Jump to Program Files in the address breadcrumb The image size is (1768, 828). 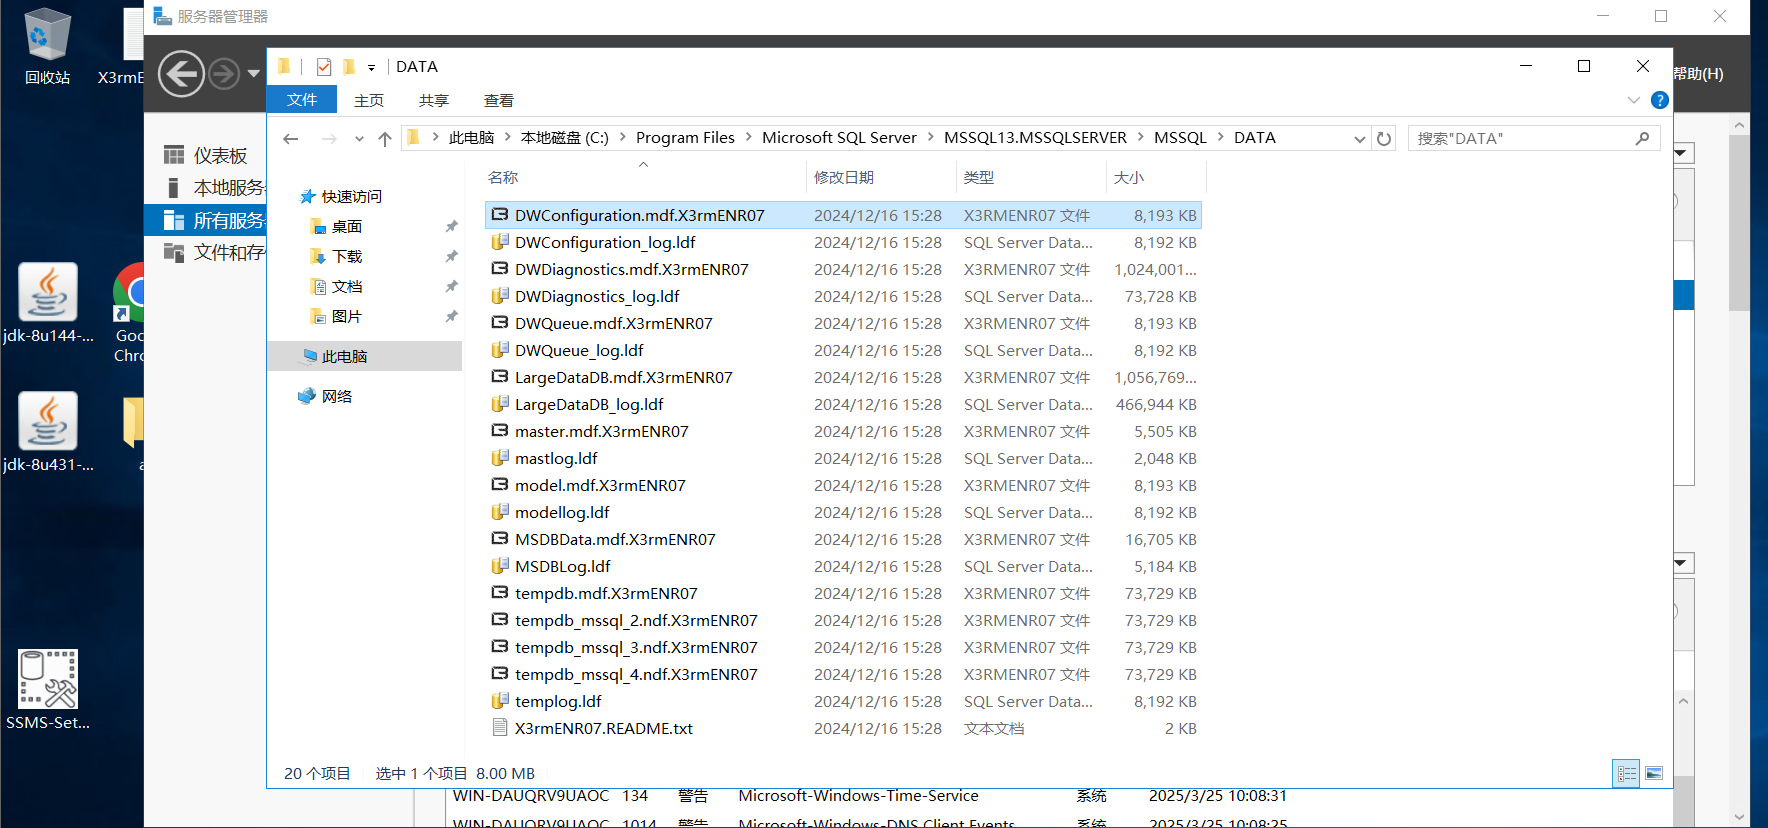click(685, 138)
